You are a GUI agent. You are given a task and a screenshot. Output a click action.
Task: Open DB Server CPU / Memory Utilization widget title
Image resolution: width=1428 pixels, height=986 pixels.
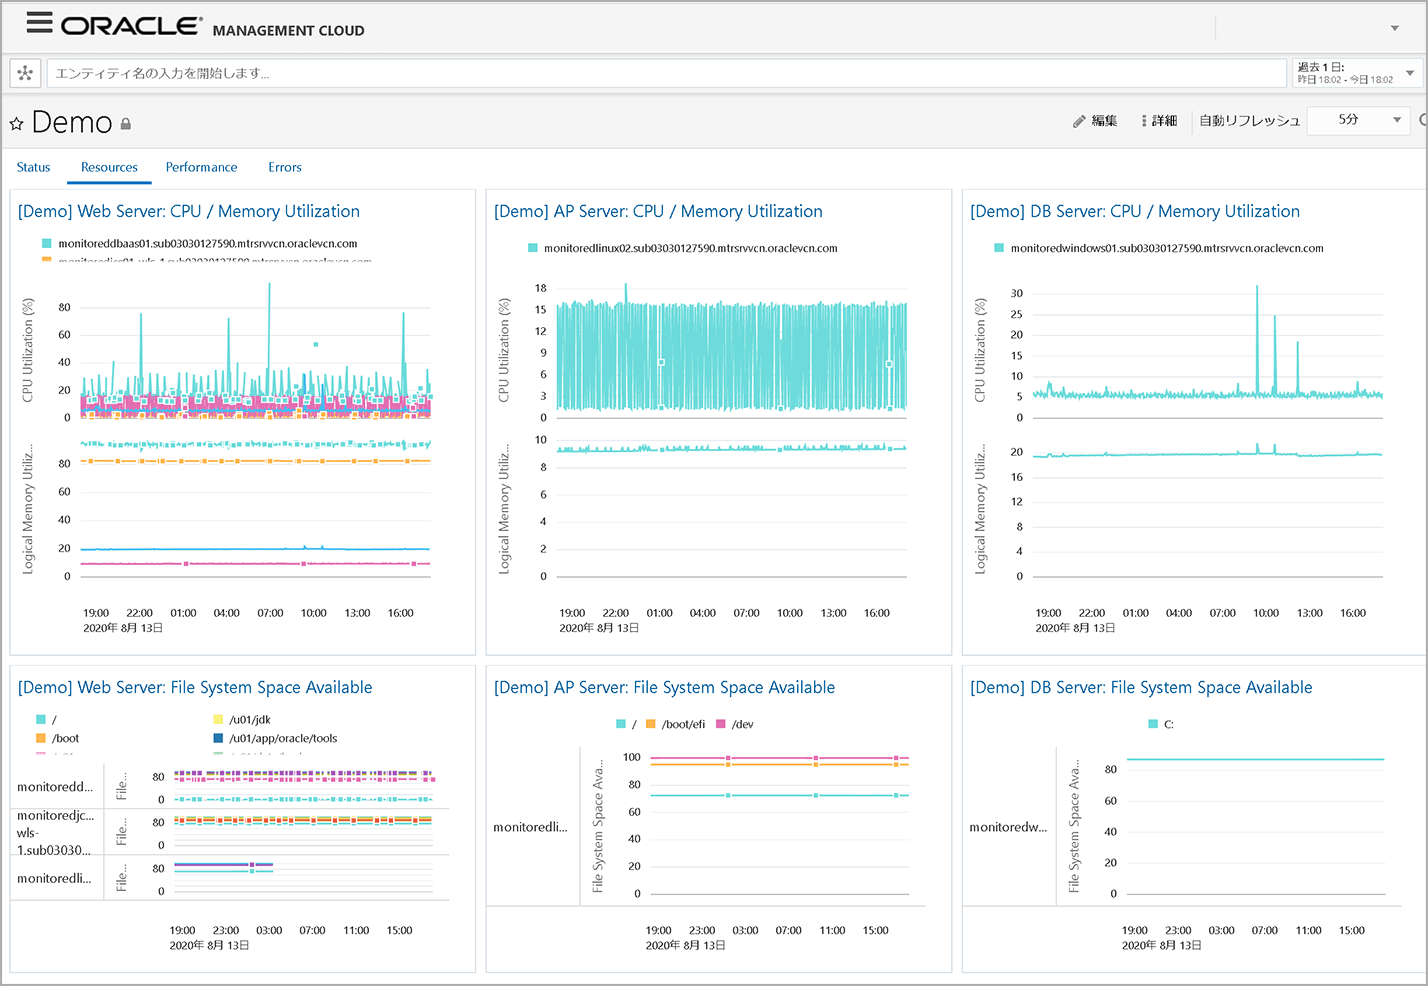pos(1135,211)
